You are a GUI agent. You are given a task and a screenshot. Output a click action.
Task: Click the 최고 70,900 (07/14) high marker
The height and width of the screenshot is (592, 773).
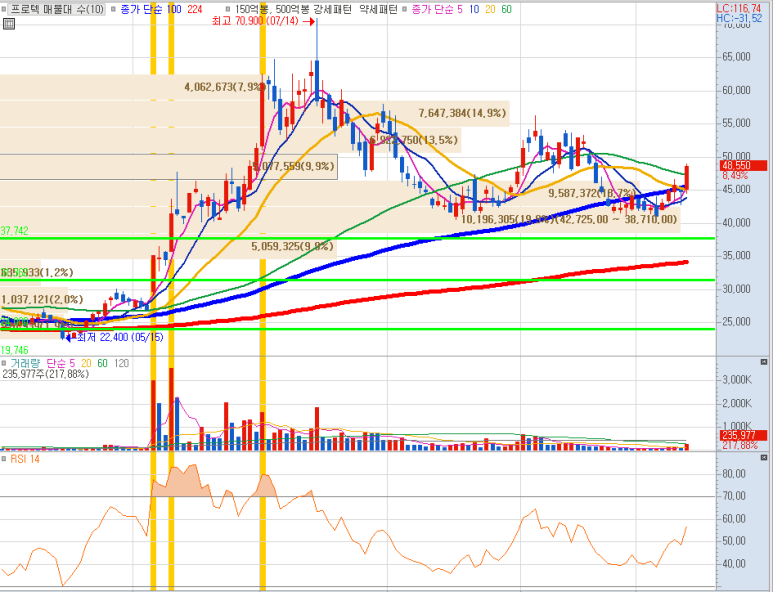coord(263,21)
